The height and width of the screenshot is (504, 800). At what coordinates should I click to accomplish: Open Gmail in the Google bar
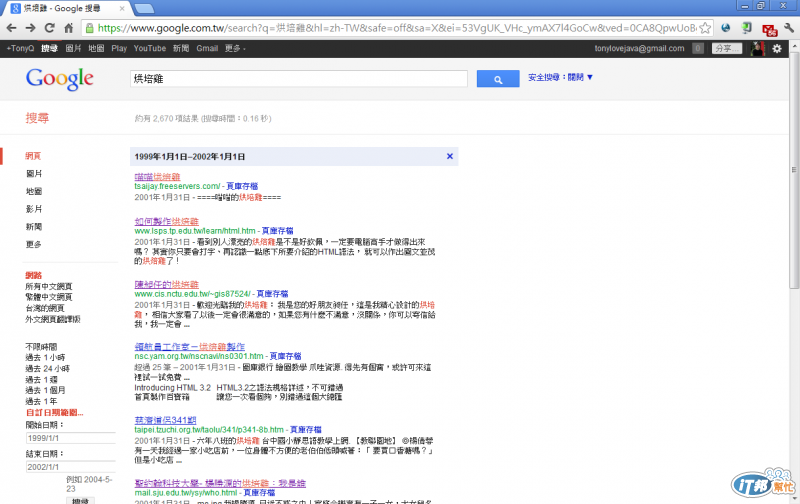click(207, 48)
